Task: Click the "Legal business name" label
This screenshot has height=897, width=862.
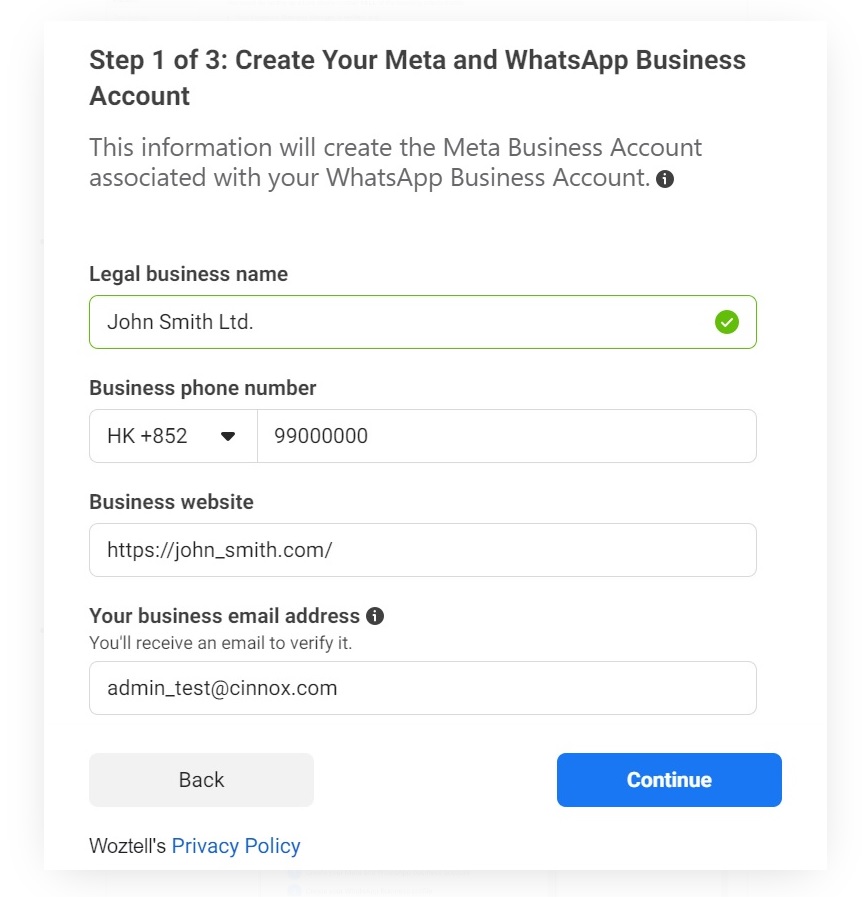Action: (x=188, y=274)
